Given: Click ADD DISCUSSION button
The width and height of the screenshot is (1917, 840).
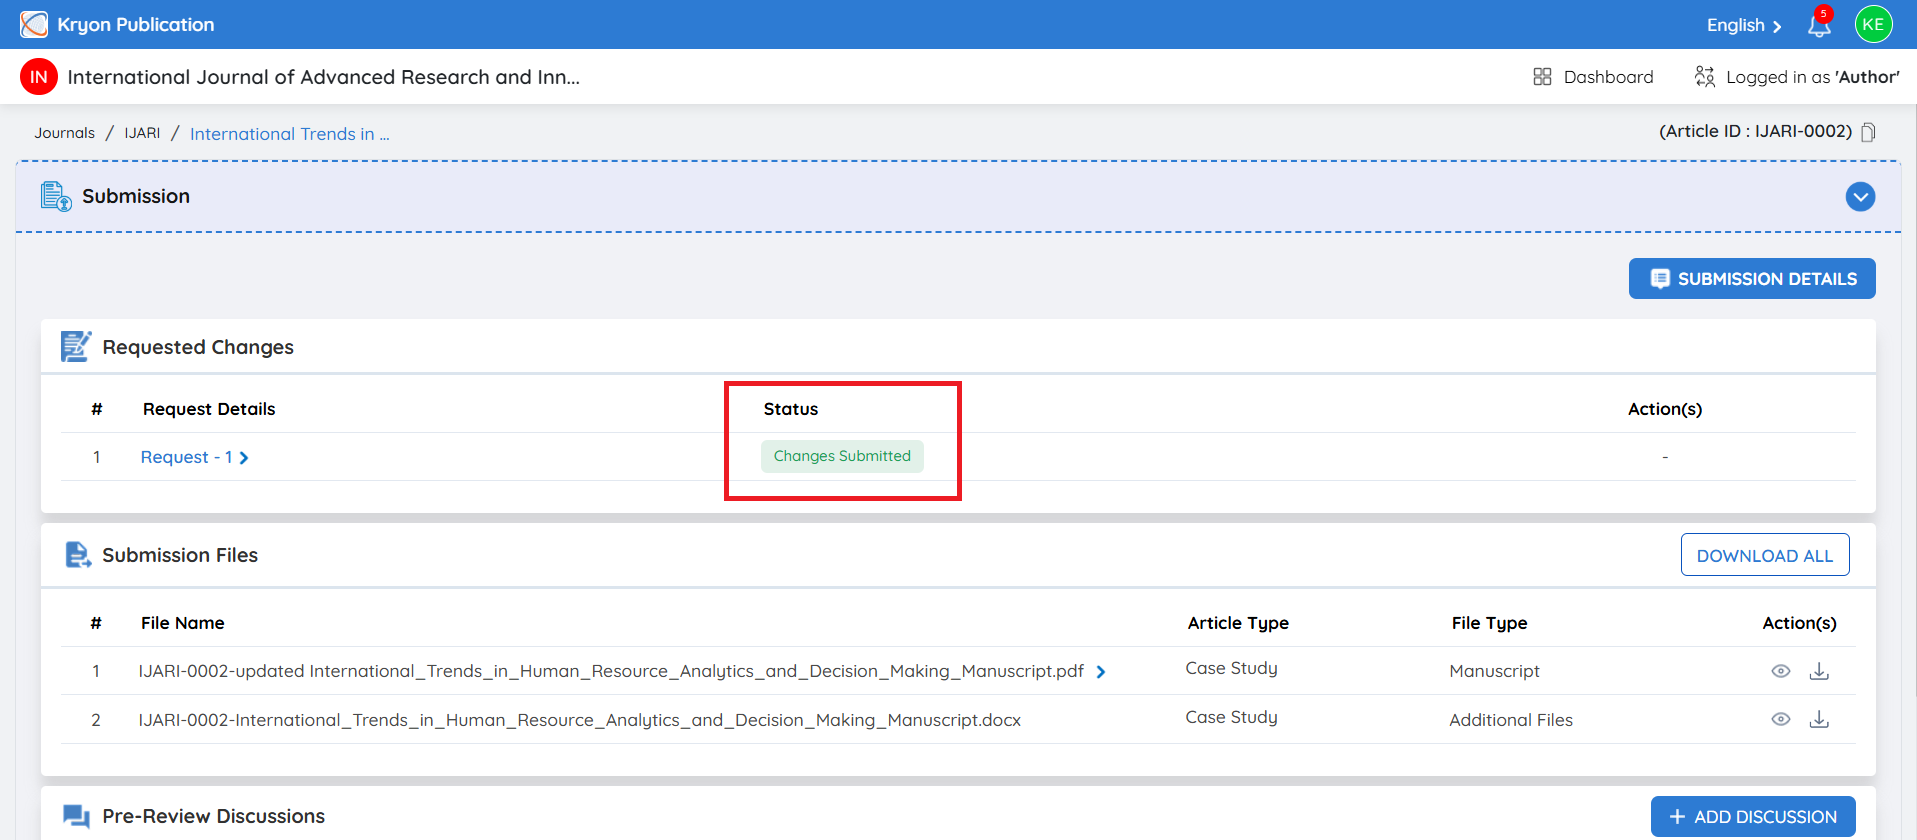Looking at the screenshot, I should (1753, 817).
